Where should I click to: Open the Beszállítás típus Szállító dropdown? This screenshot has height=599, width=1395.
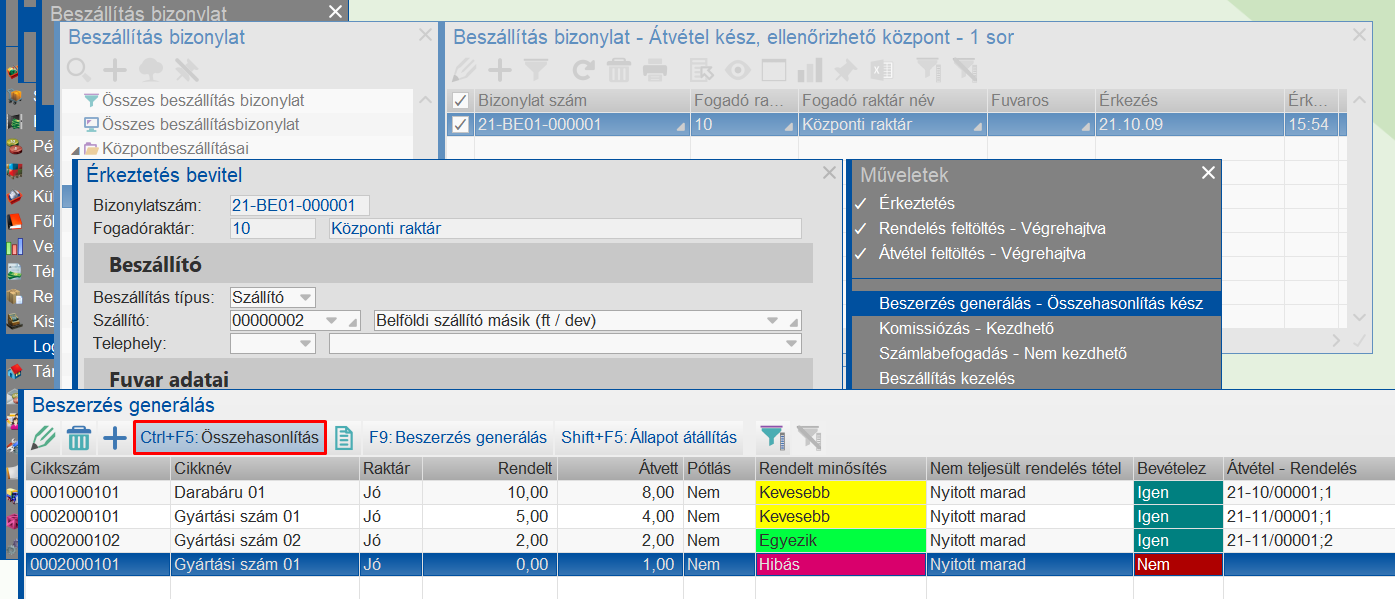(x=305, y=297)
